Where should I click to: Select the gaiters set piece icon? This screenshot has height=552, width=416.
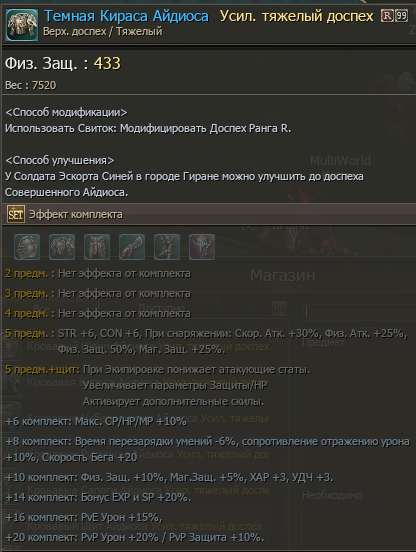[x=97, y=247]
